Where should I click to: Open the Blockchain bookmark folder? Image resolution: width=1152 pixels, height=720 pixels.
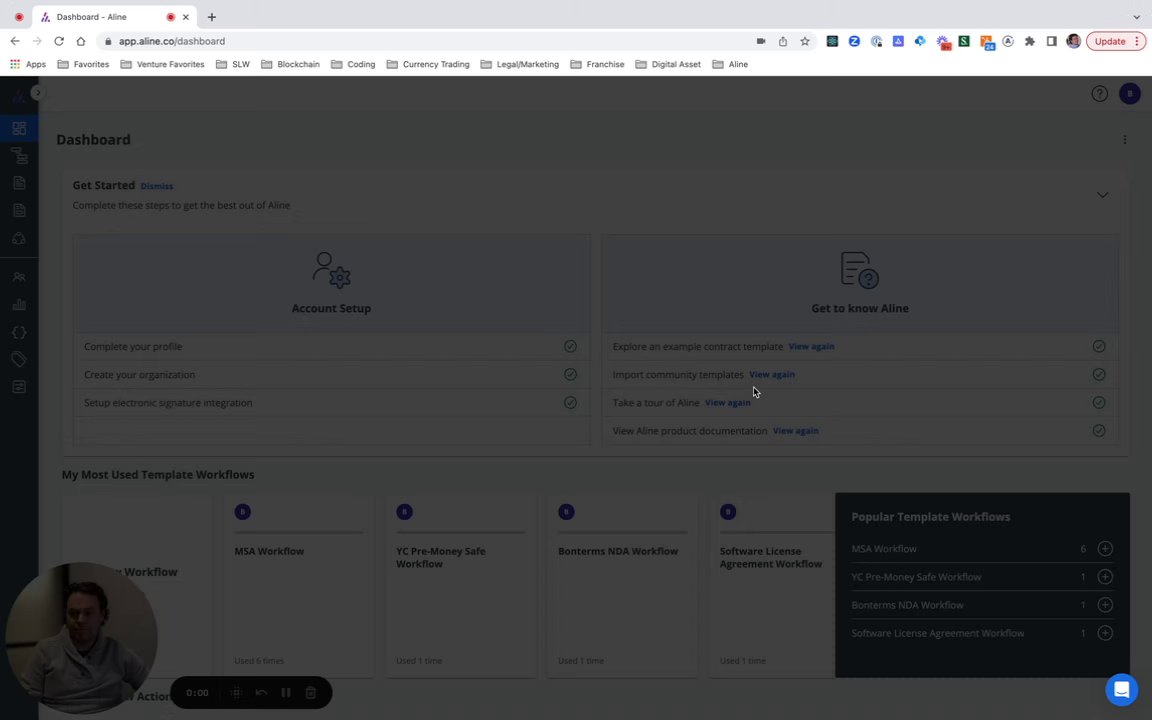(x=290, y=65)
